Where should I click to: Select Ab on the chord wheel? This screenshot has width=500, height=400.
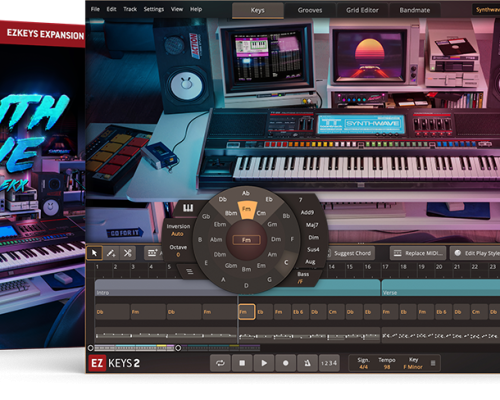(246, 193)
